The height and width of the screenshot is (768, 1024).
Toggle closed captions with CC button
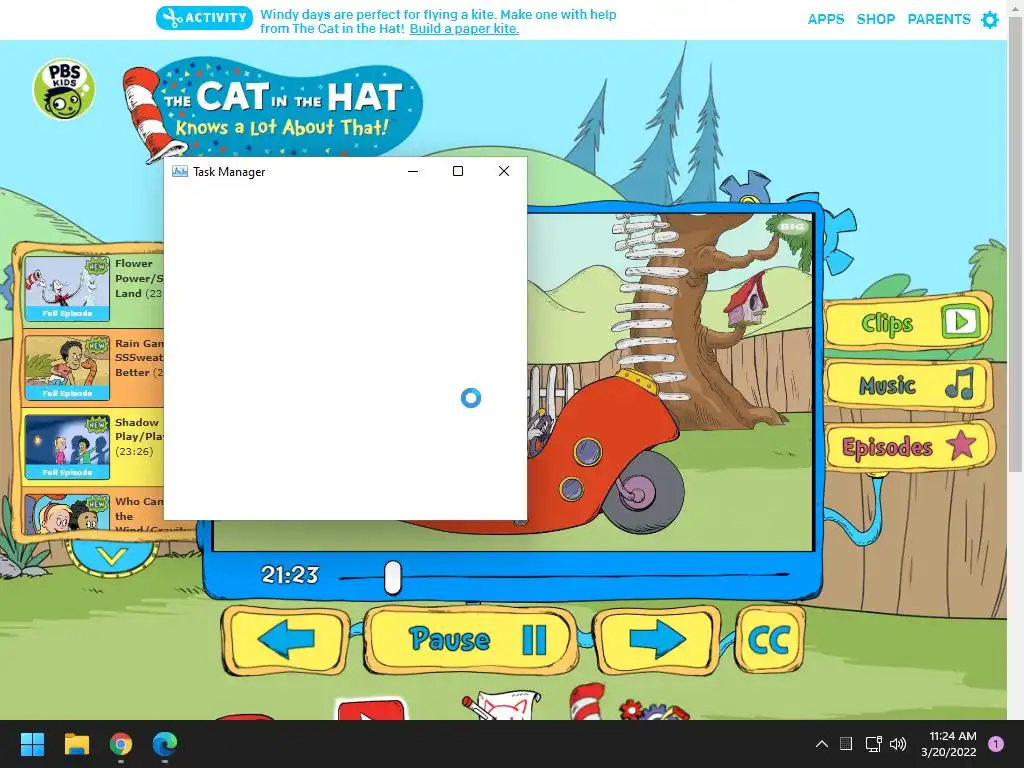[x=769, y=639]
